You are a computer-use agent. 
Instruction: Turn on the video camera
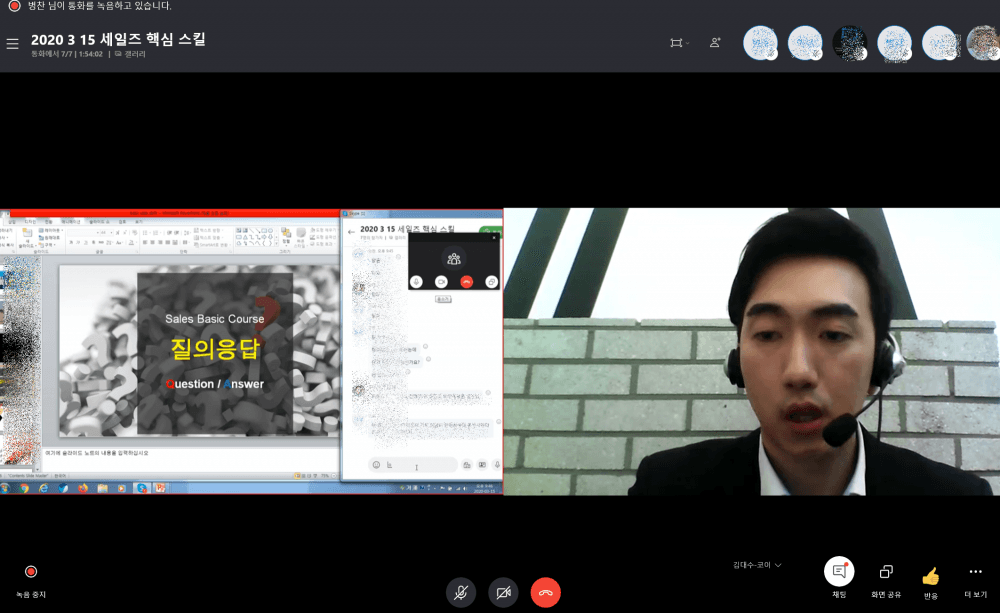click(x=503, y=592)
